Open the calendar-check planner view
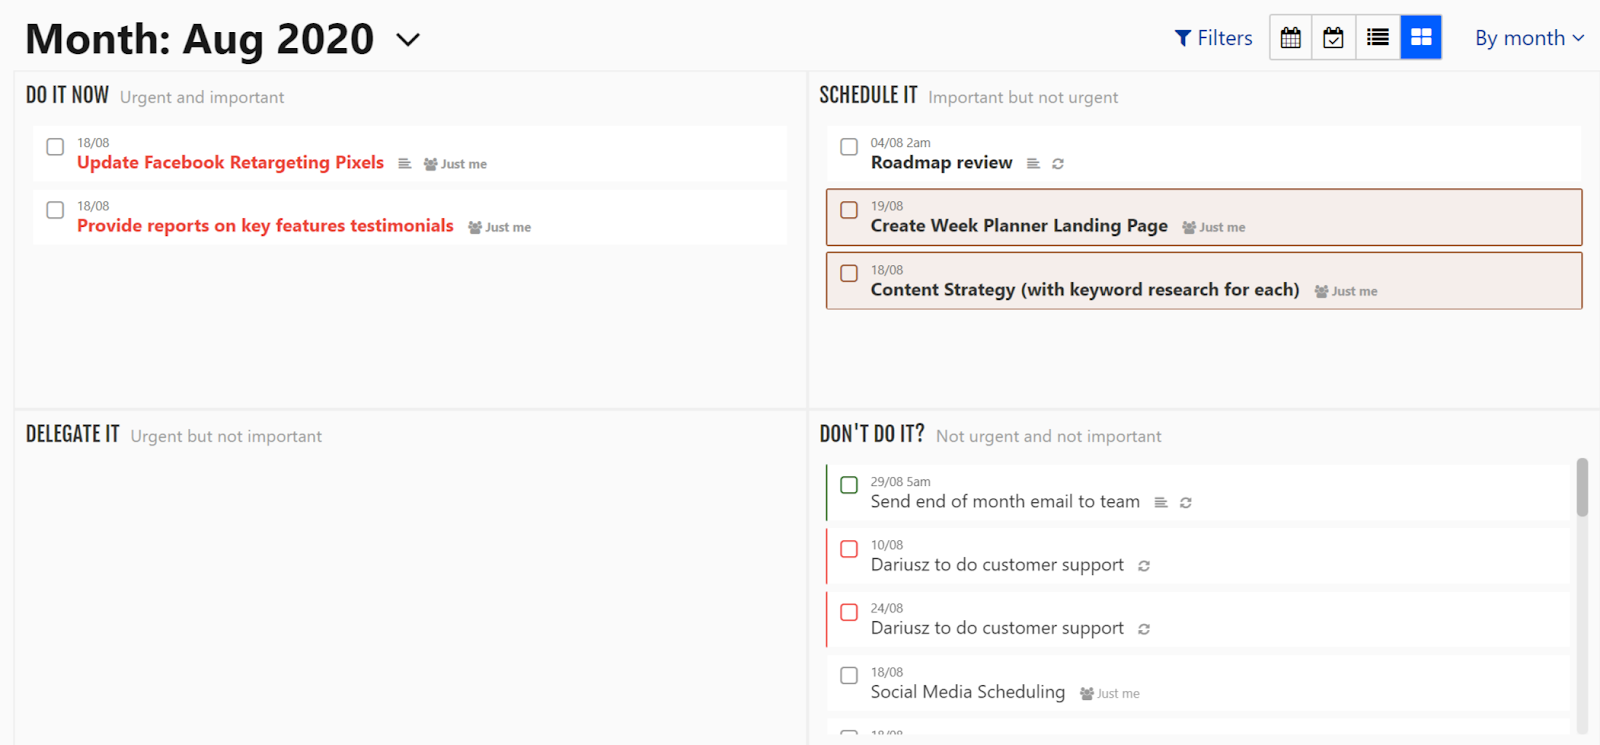Screen dimensions: 1600x745 (1334, 38)
